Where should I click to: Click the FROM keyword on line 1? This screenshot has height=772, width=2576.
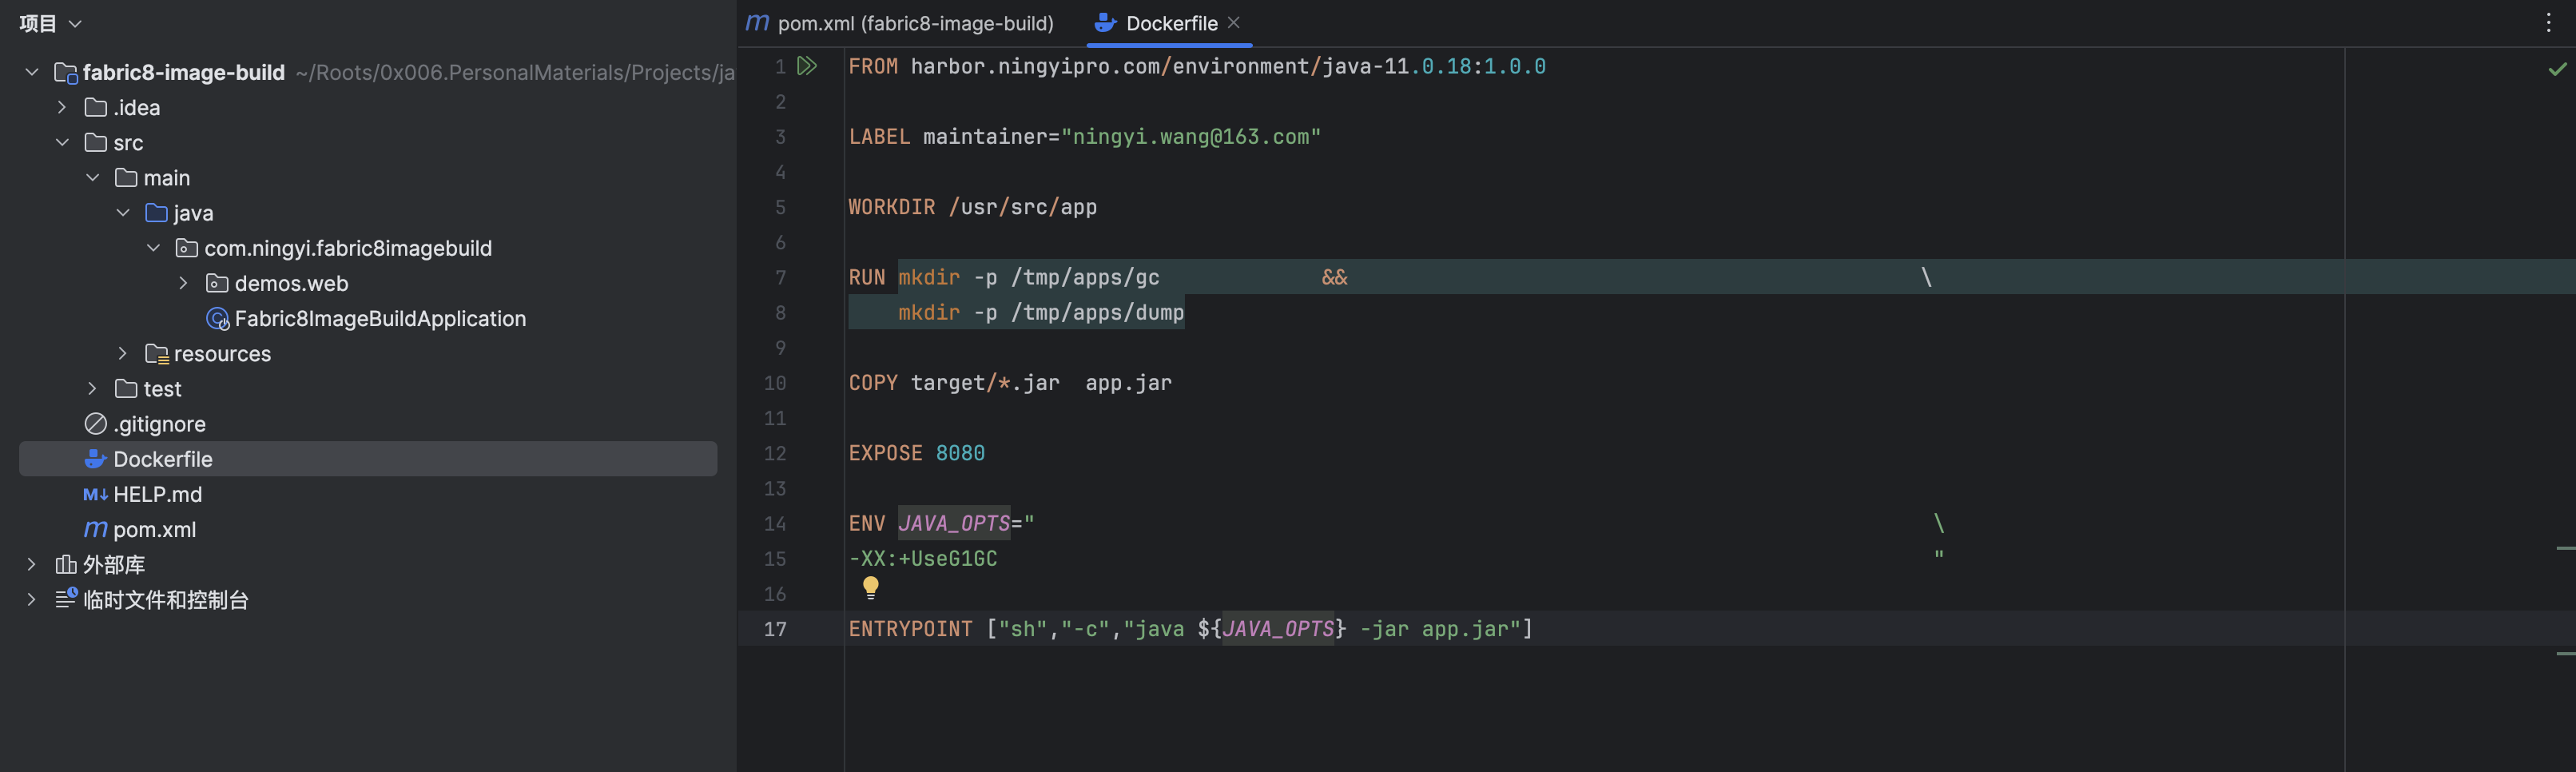pyautogui.click(x=873, y=66)
